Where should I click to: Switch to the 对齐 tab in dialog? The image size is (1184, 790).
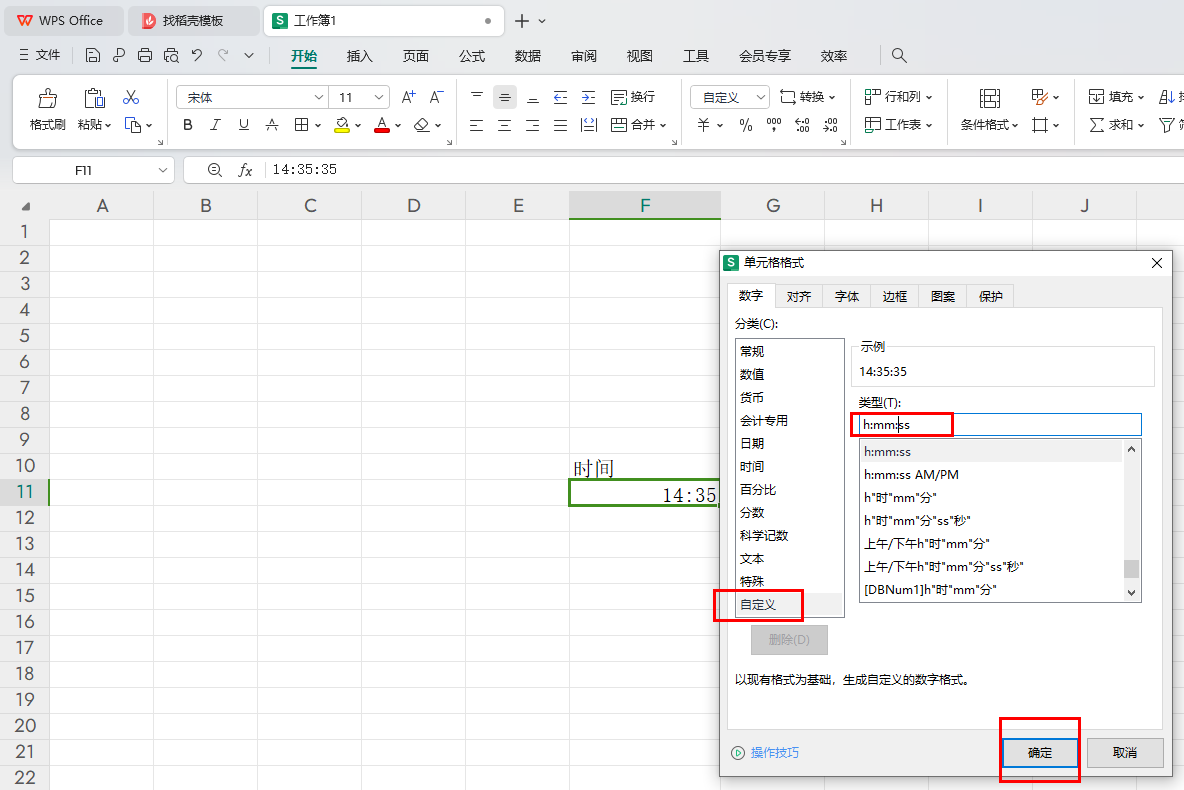pyautogui.click(x=798, y=296)
